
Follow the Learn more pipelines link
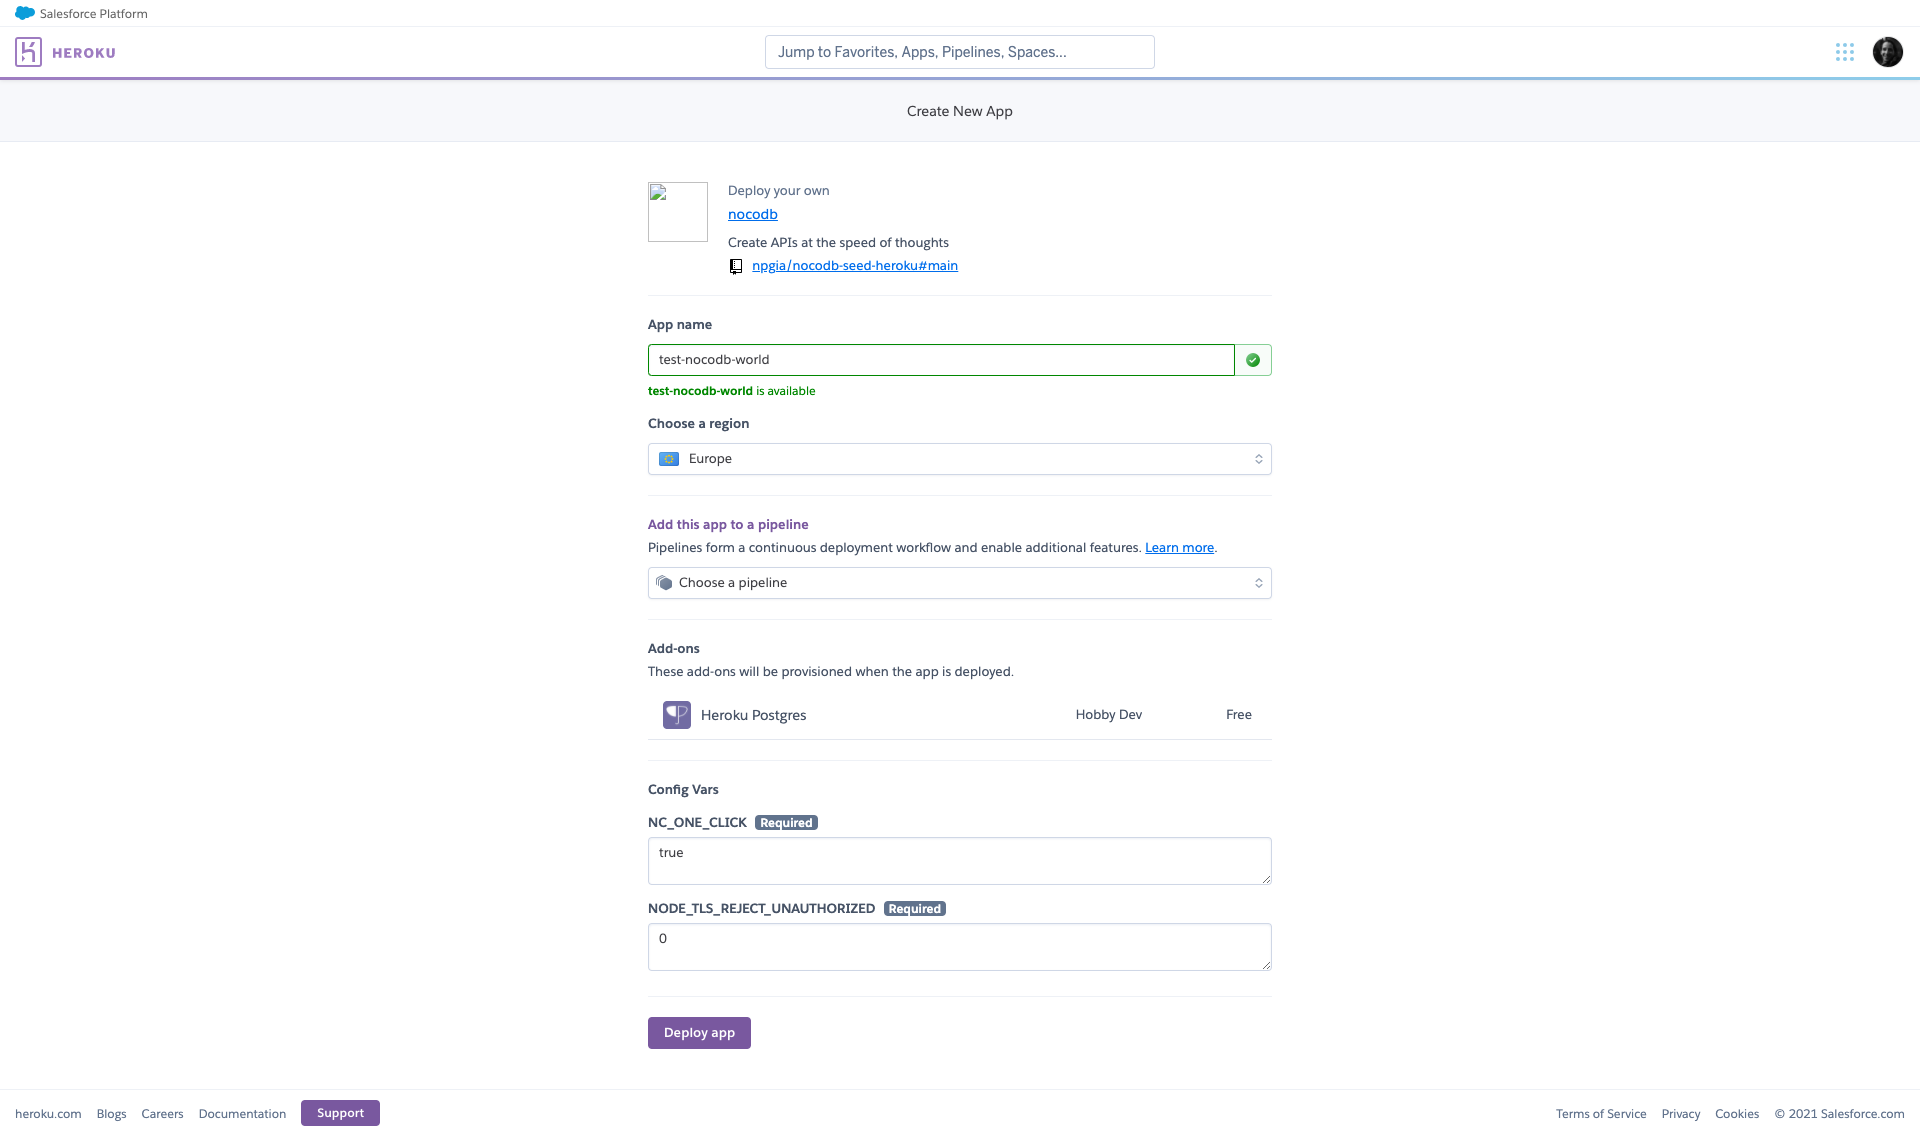[x=1179, y=547]
